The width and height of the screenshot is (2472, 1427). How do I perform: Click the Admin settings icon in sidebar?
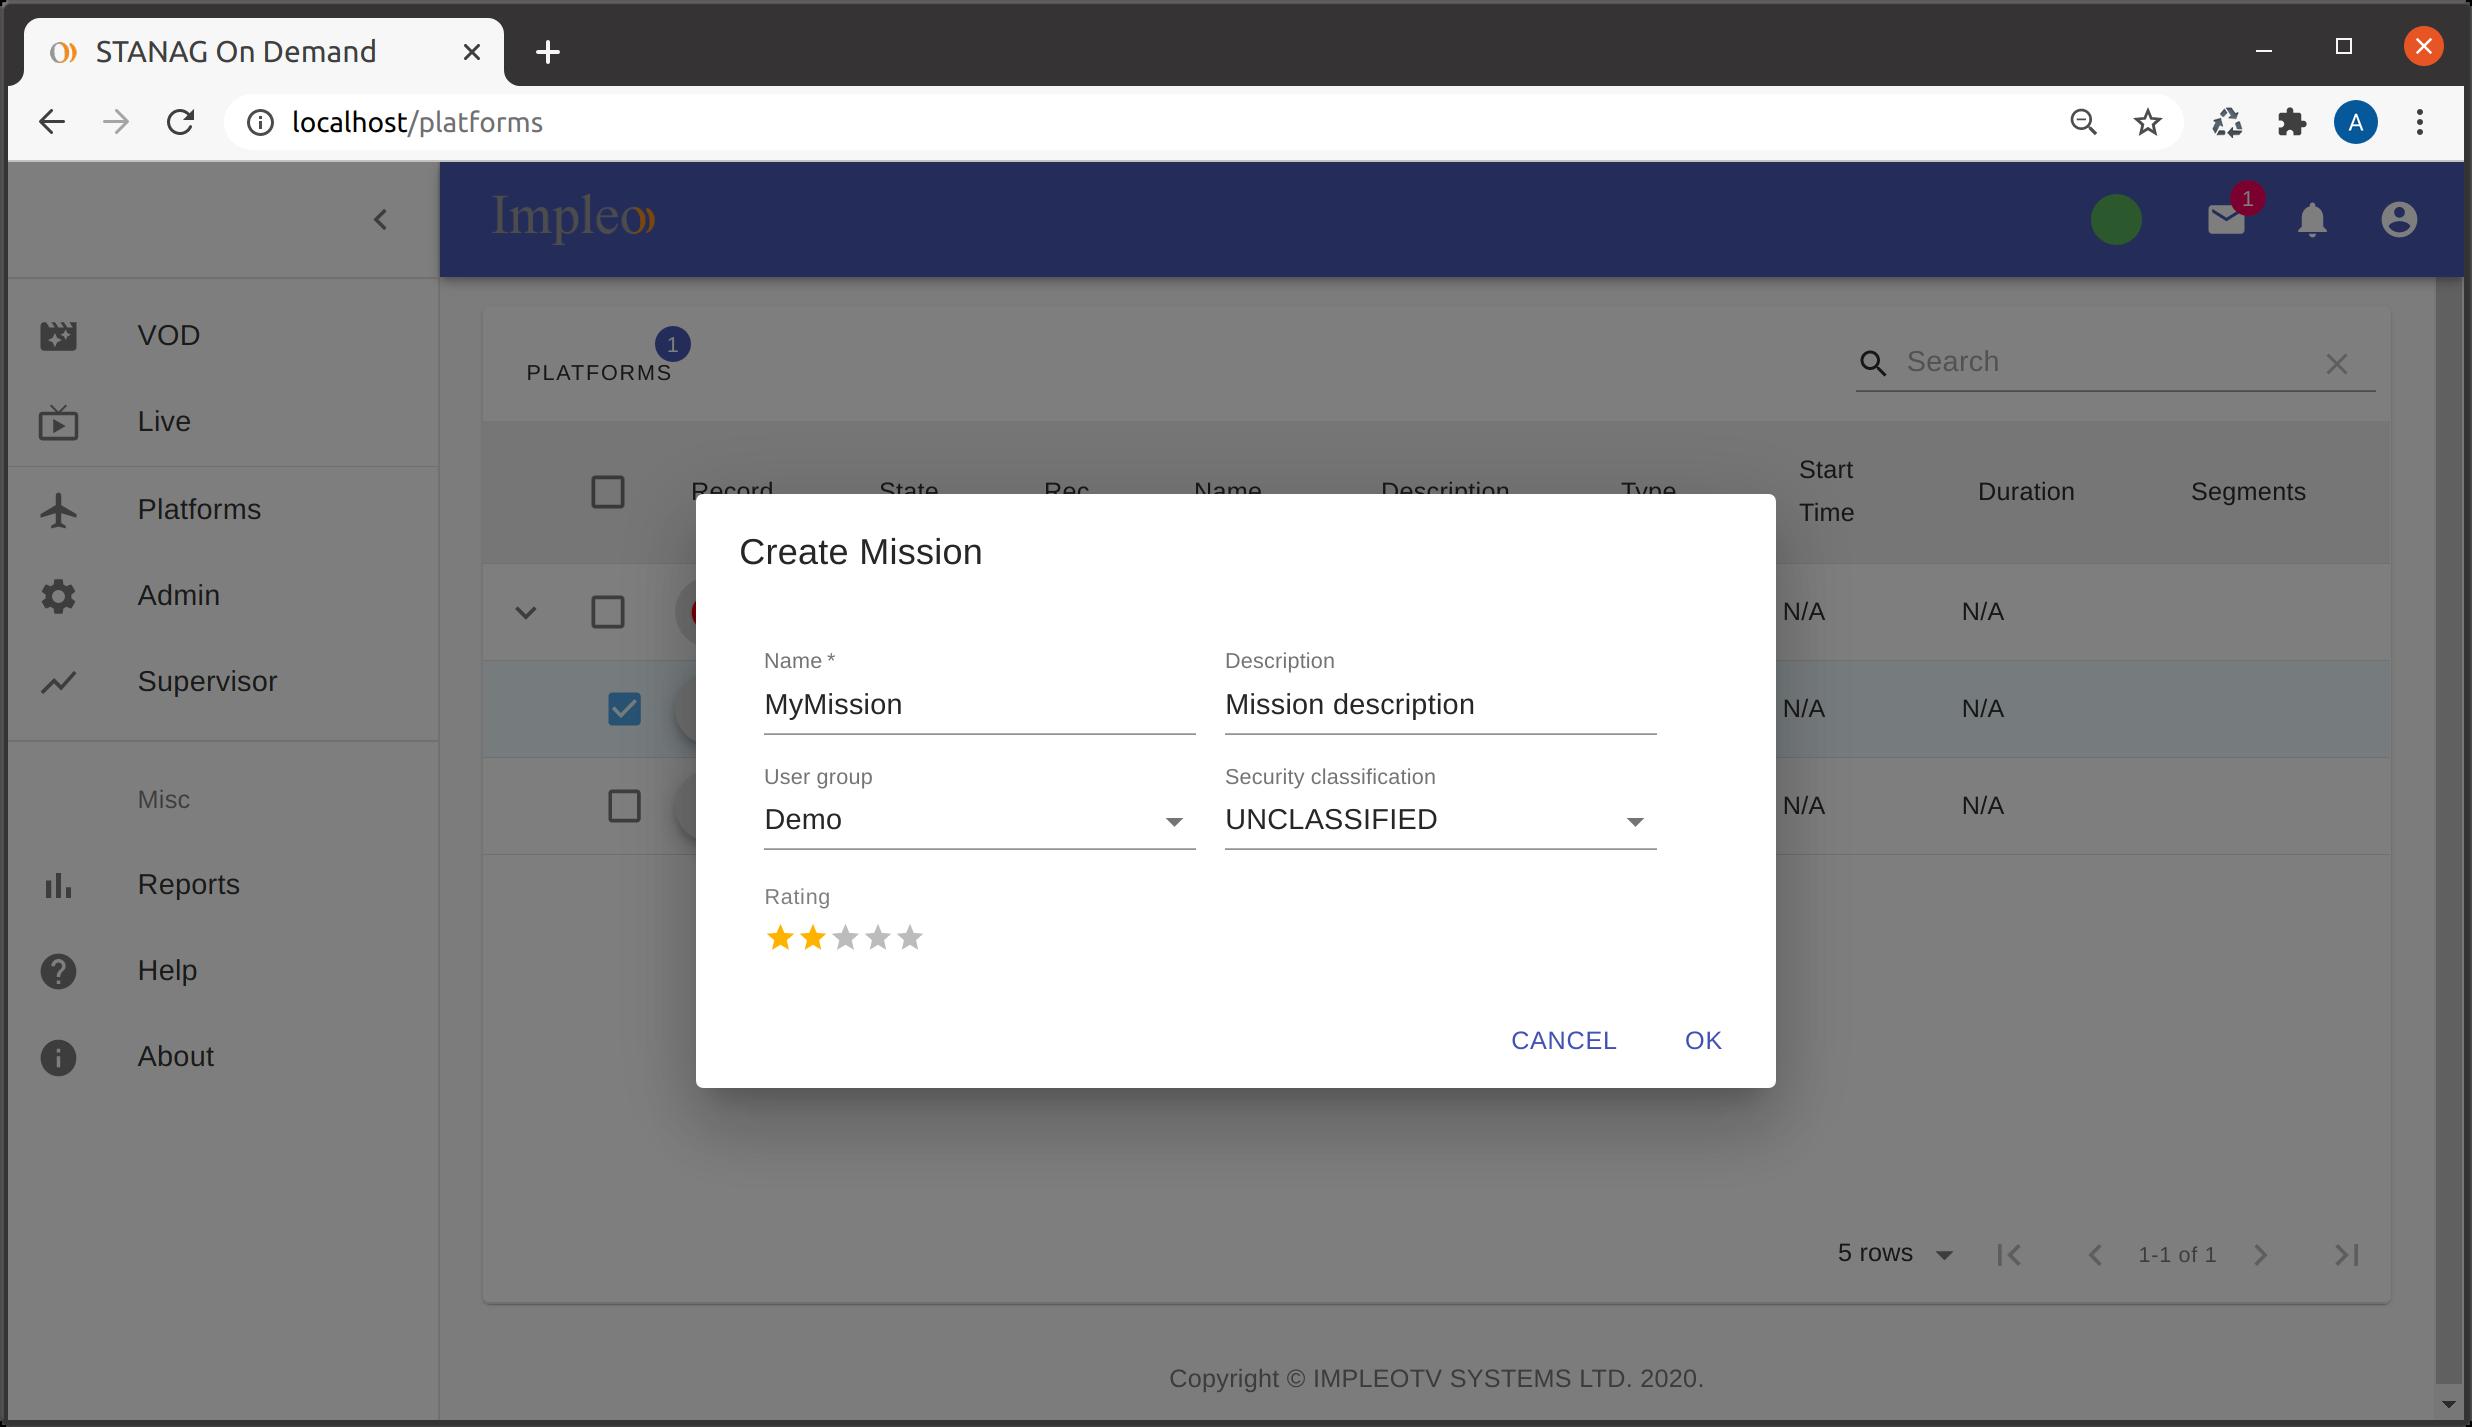coord(59,595)
